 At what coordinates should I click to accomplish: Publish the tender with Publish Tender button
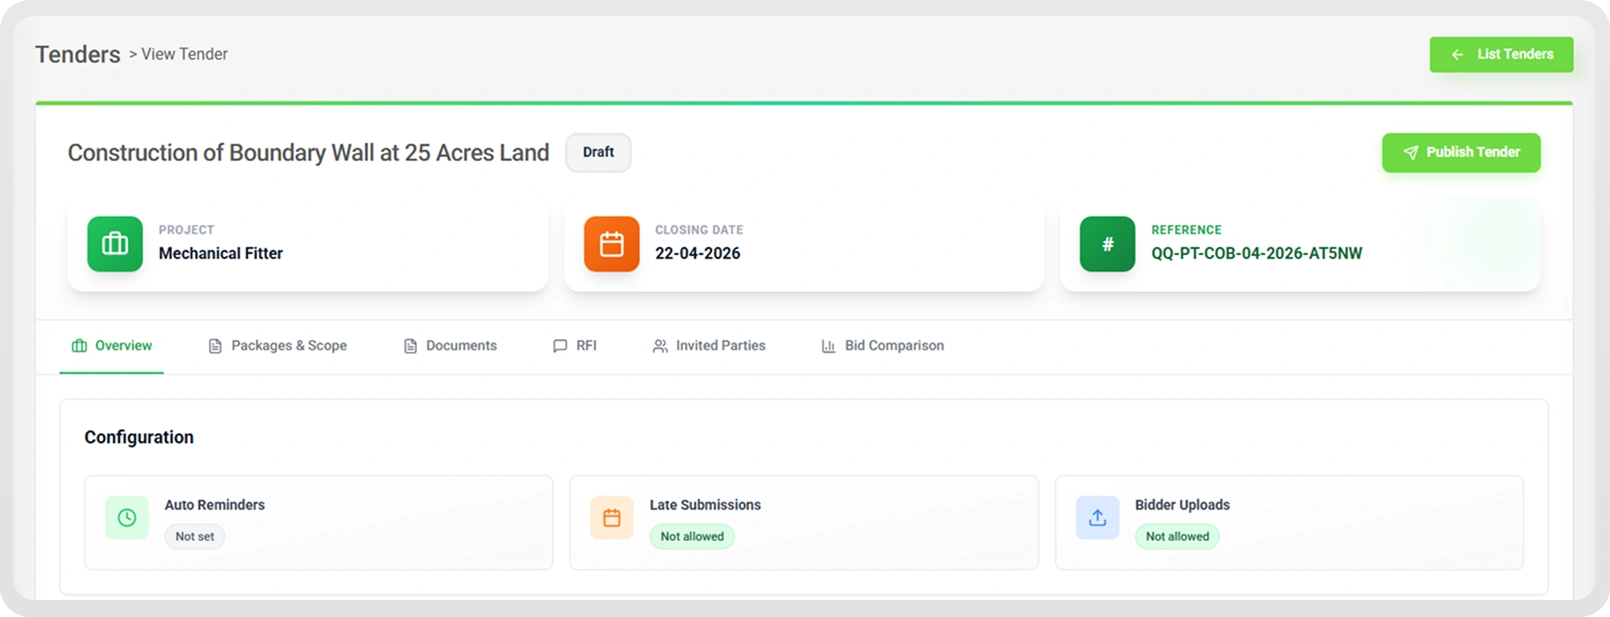(x=1461, y=153)
